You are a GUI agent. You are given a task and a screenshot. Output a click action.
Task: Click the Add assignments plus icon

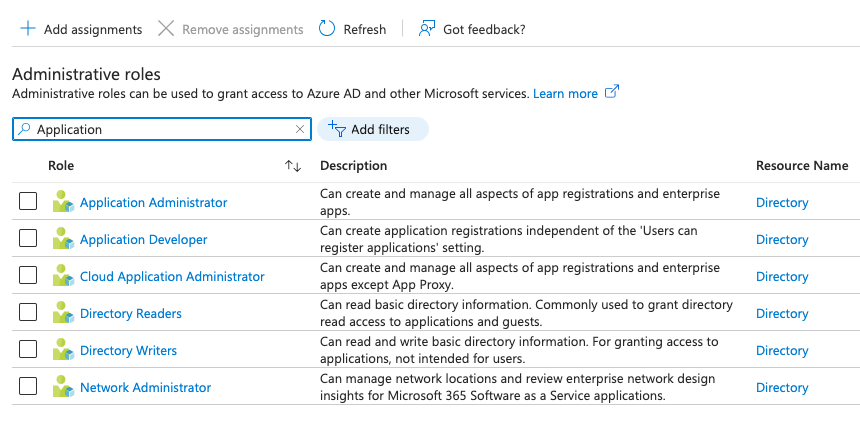point(28,29)
